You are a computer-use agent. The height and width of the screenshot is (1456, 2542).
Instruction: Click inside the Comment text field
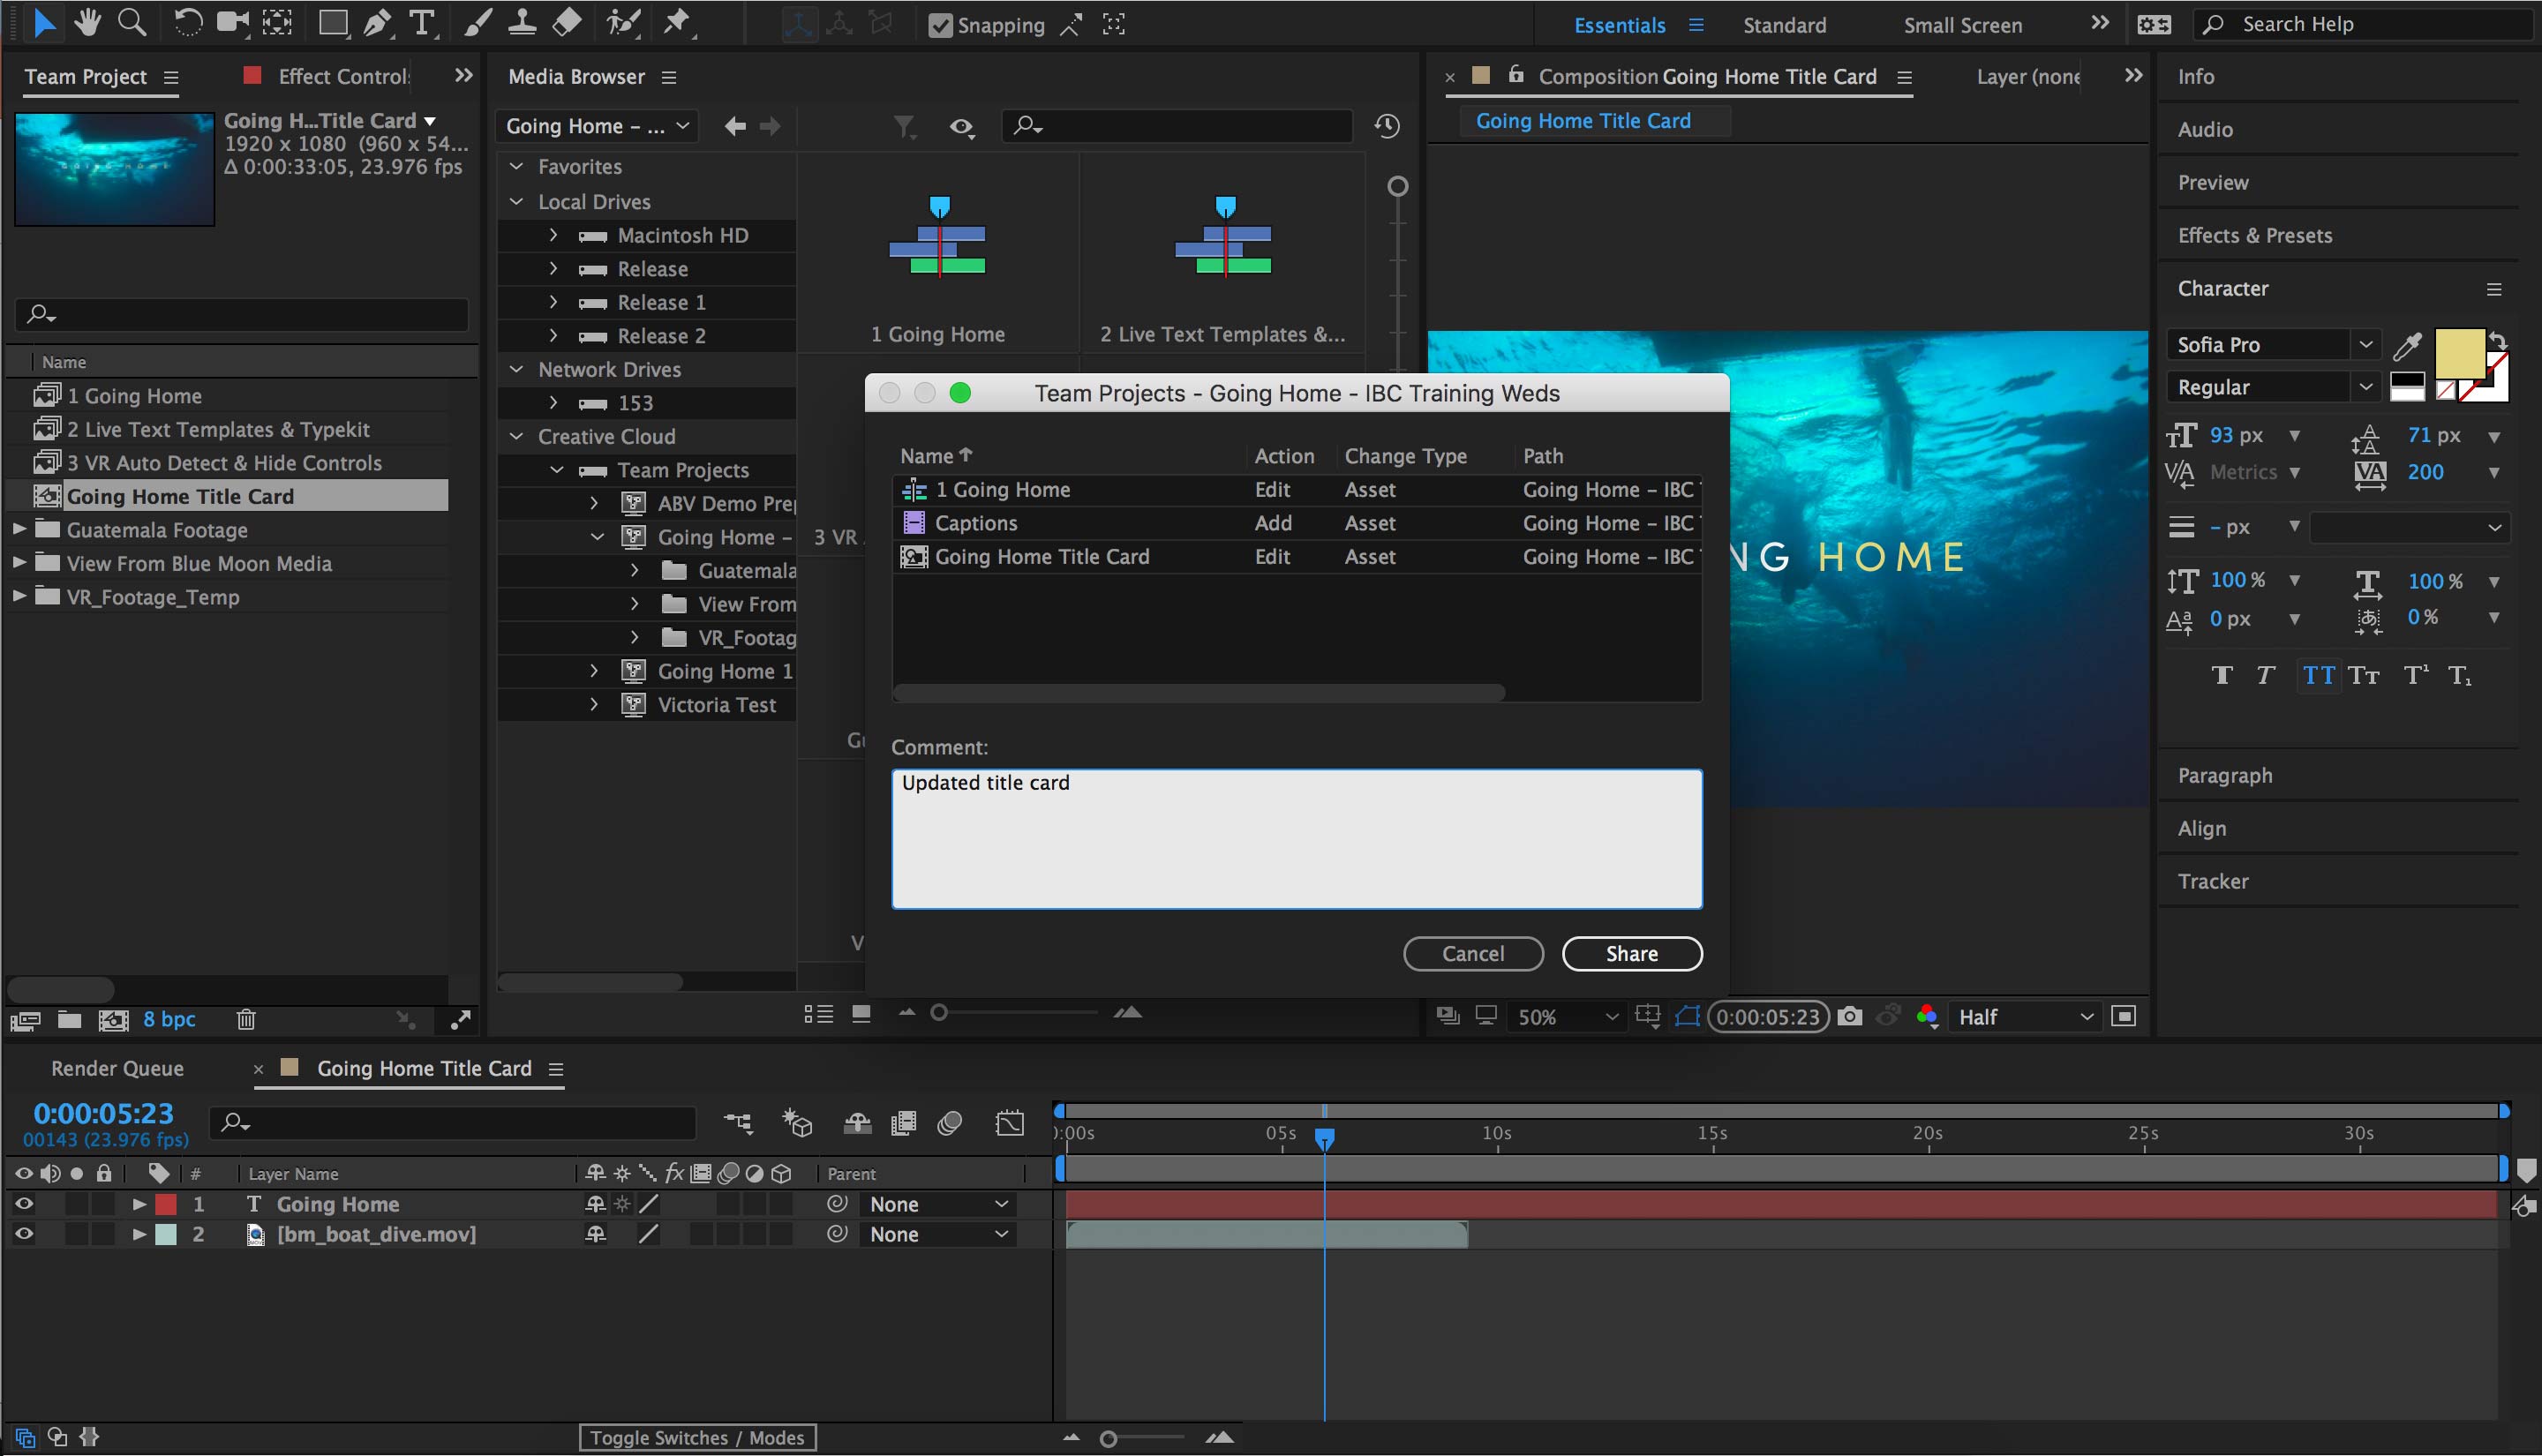click(1295, 840)
